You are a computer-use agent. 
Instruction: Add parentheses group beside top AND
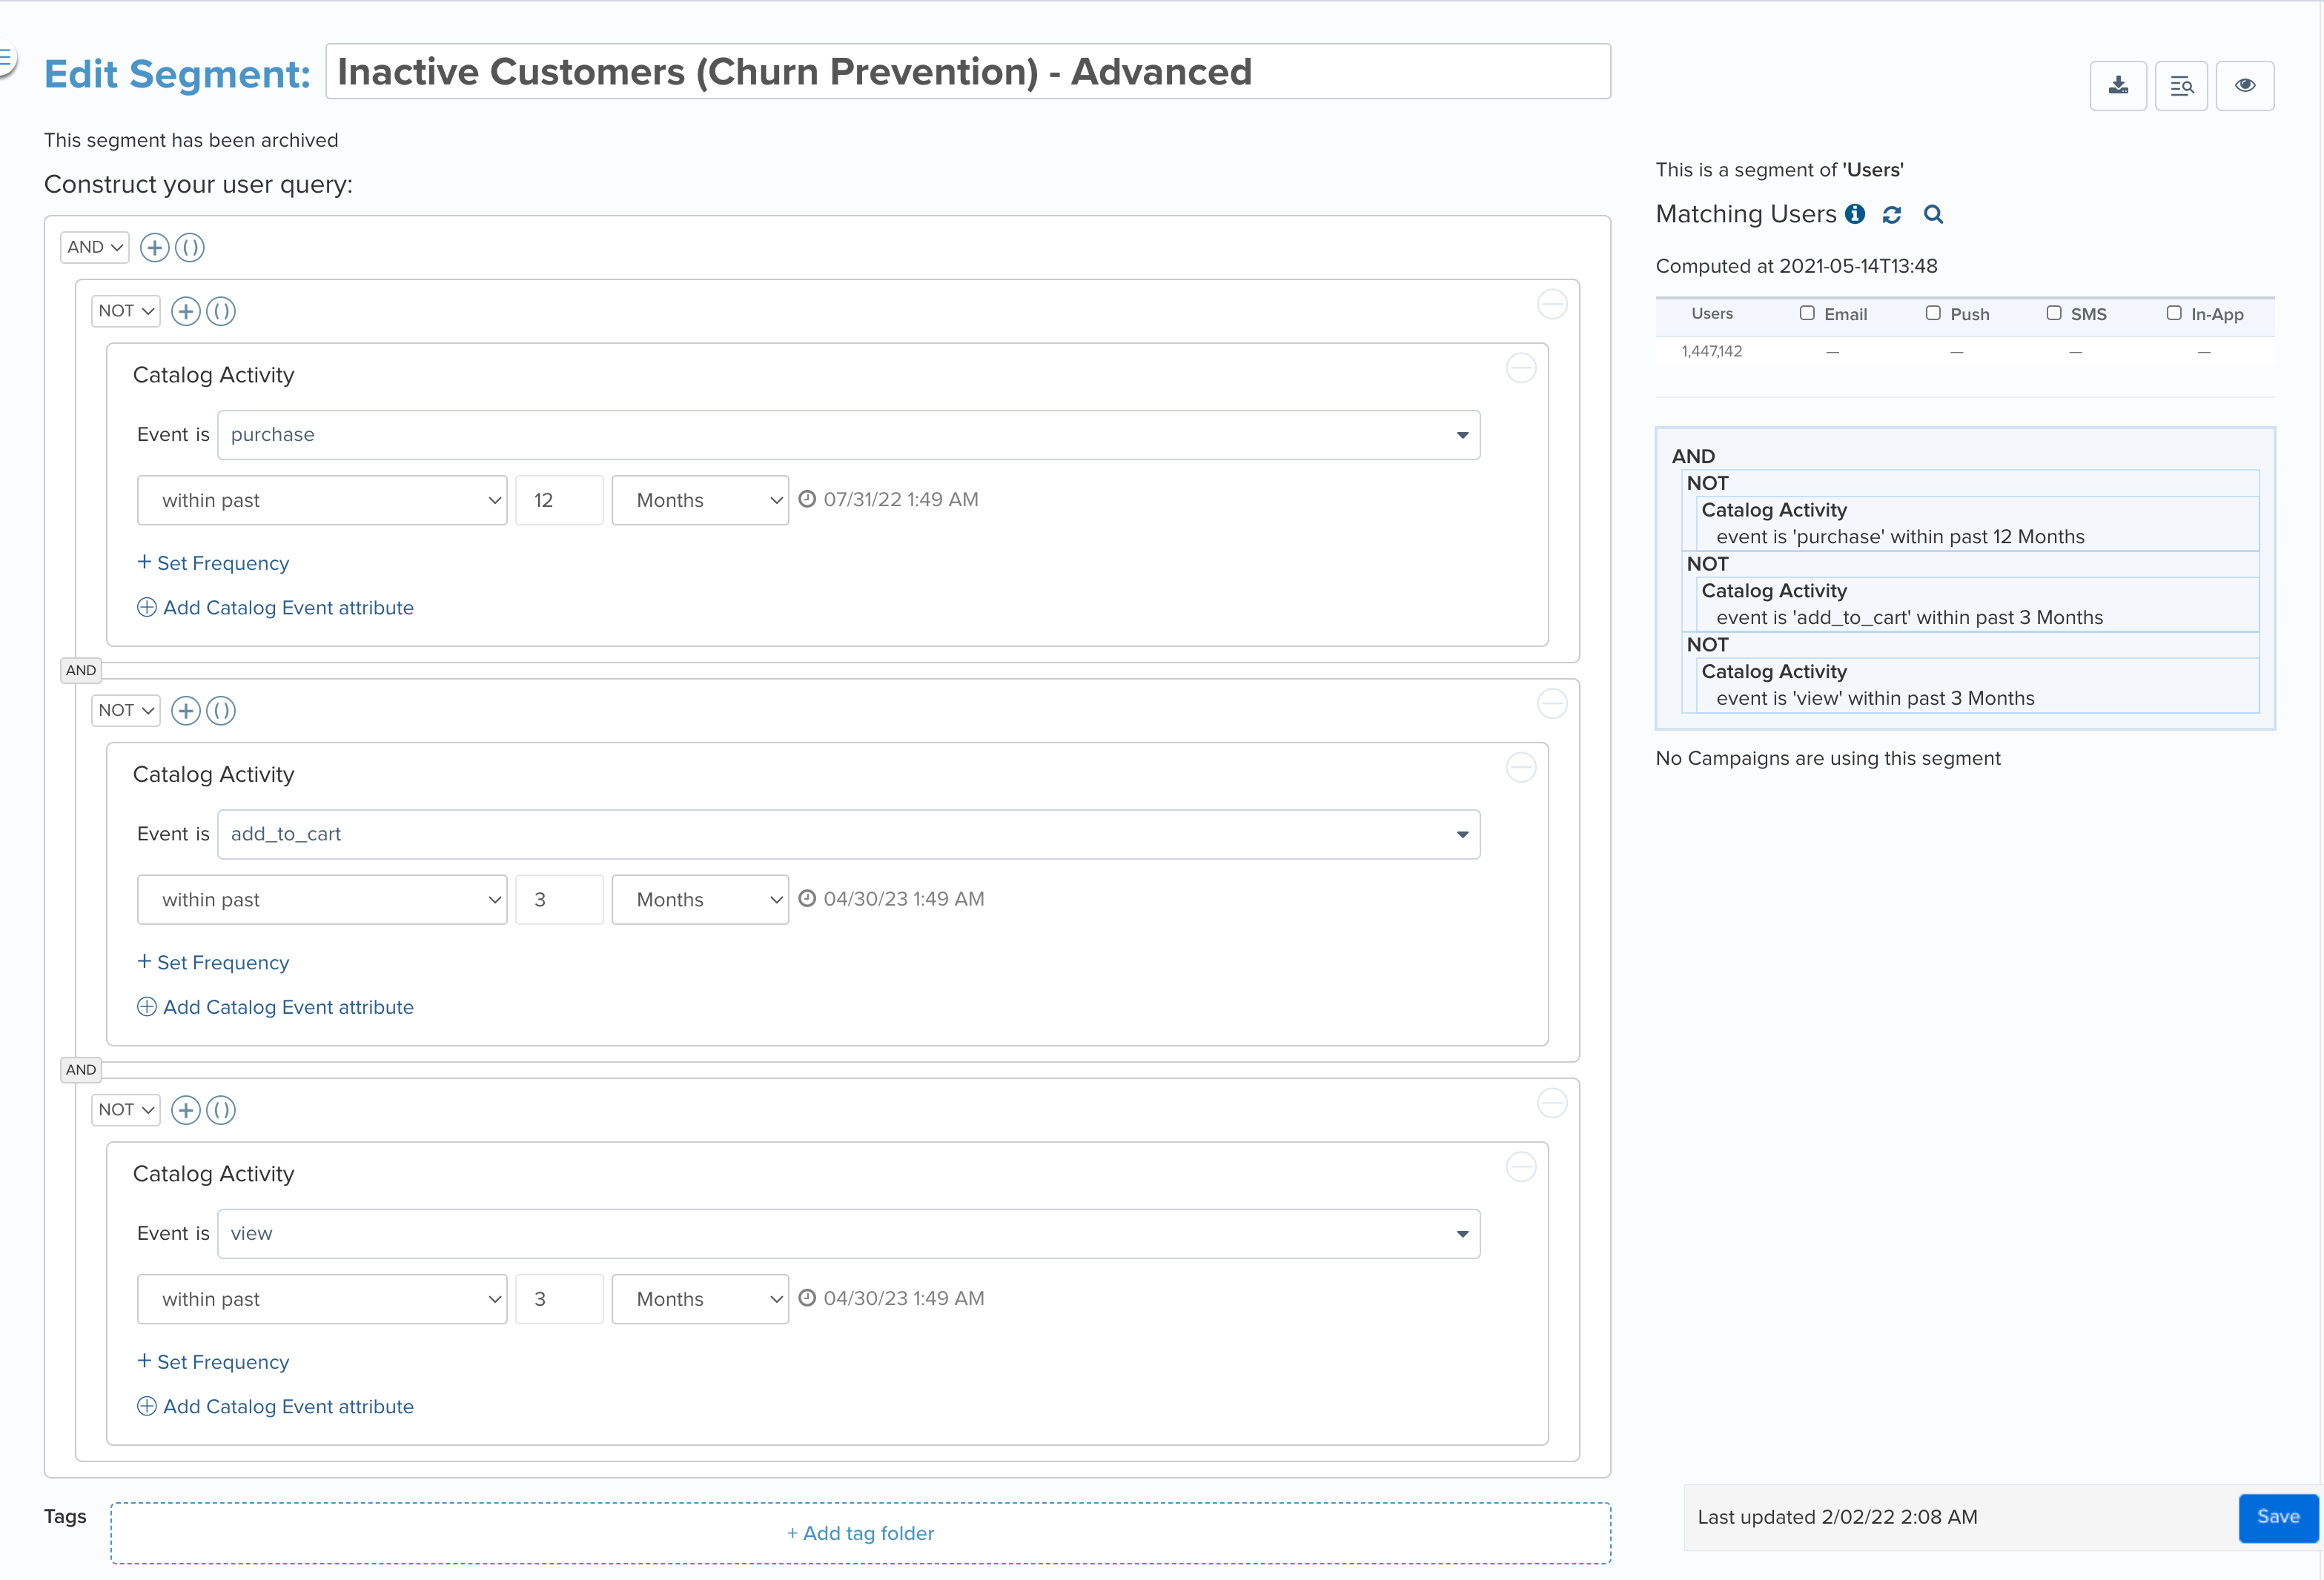click(x=190, y=247)
